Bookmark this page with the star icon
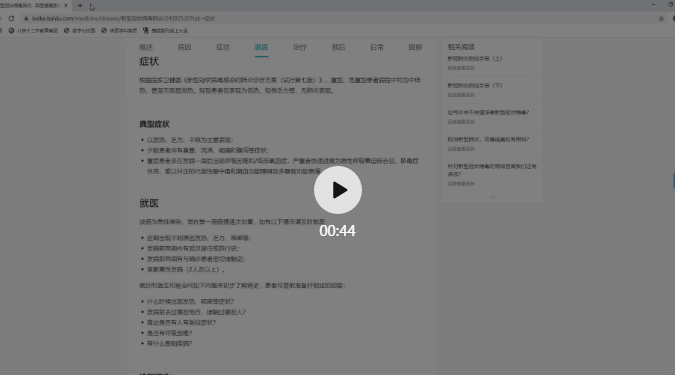Screen dimensions: 675x375 tap(661, 19)
